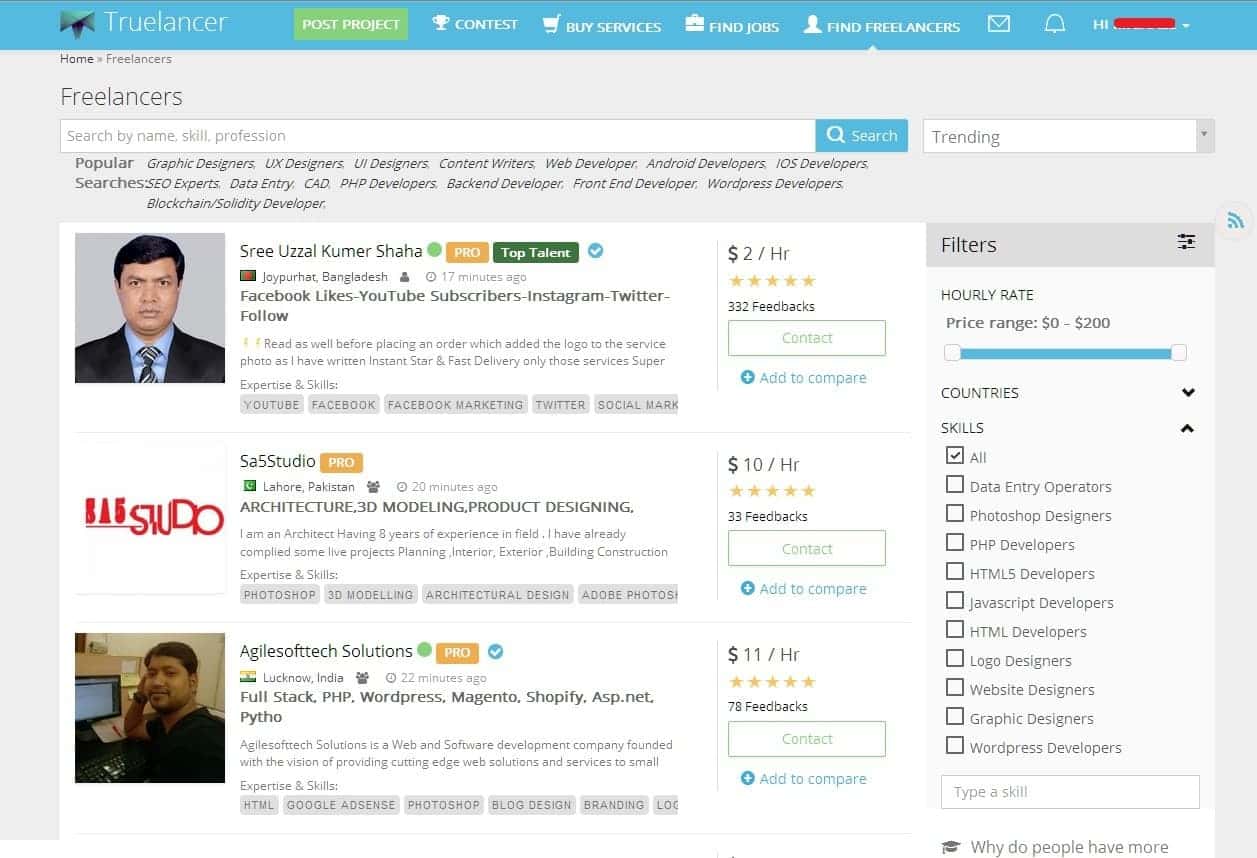Click the Top Talent badge
This screenshot has height=858, width=1257.
point(536,253)
